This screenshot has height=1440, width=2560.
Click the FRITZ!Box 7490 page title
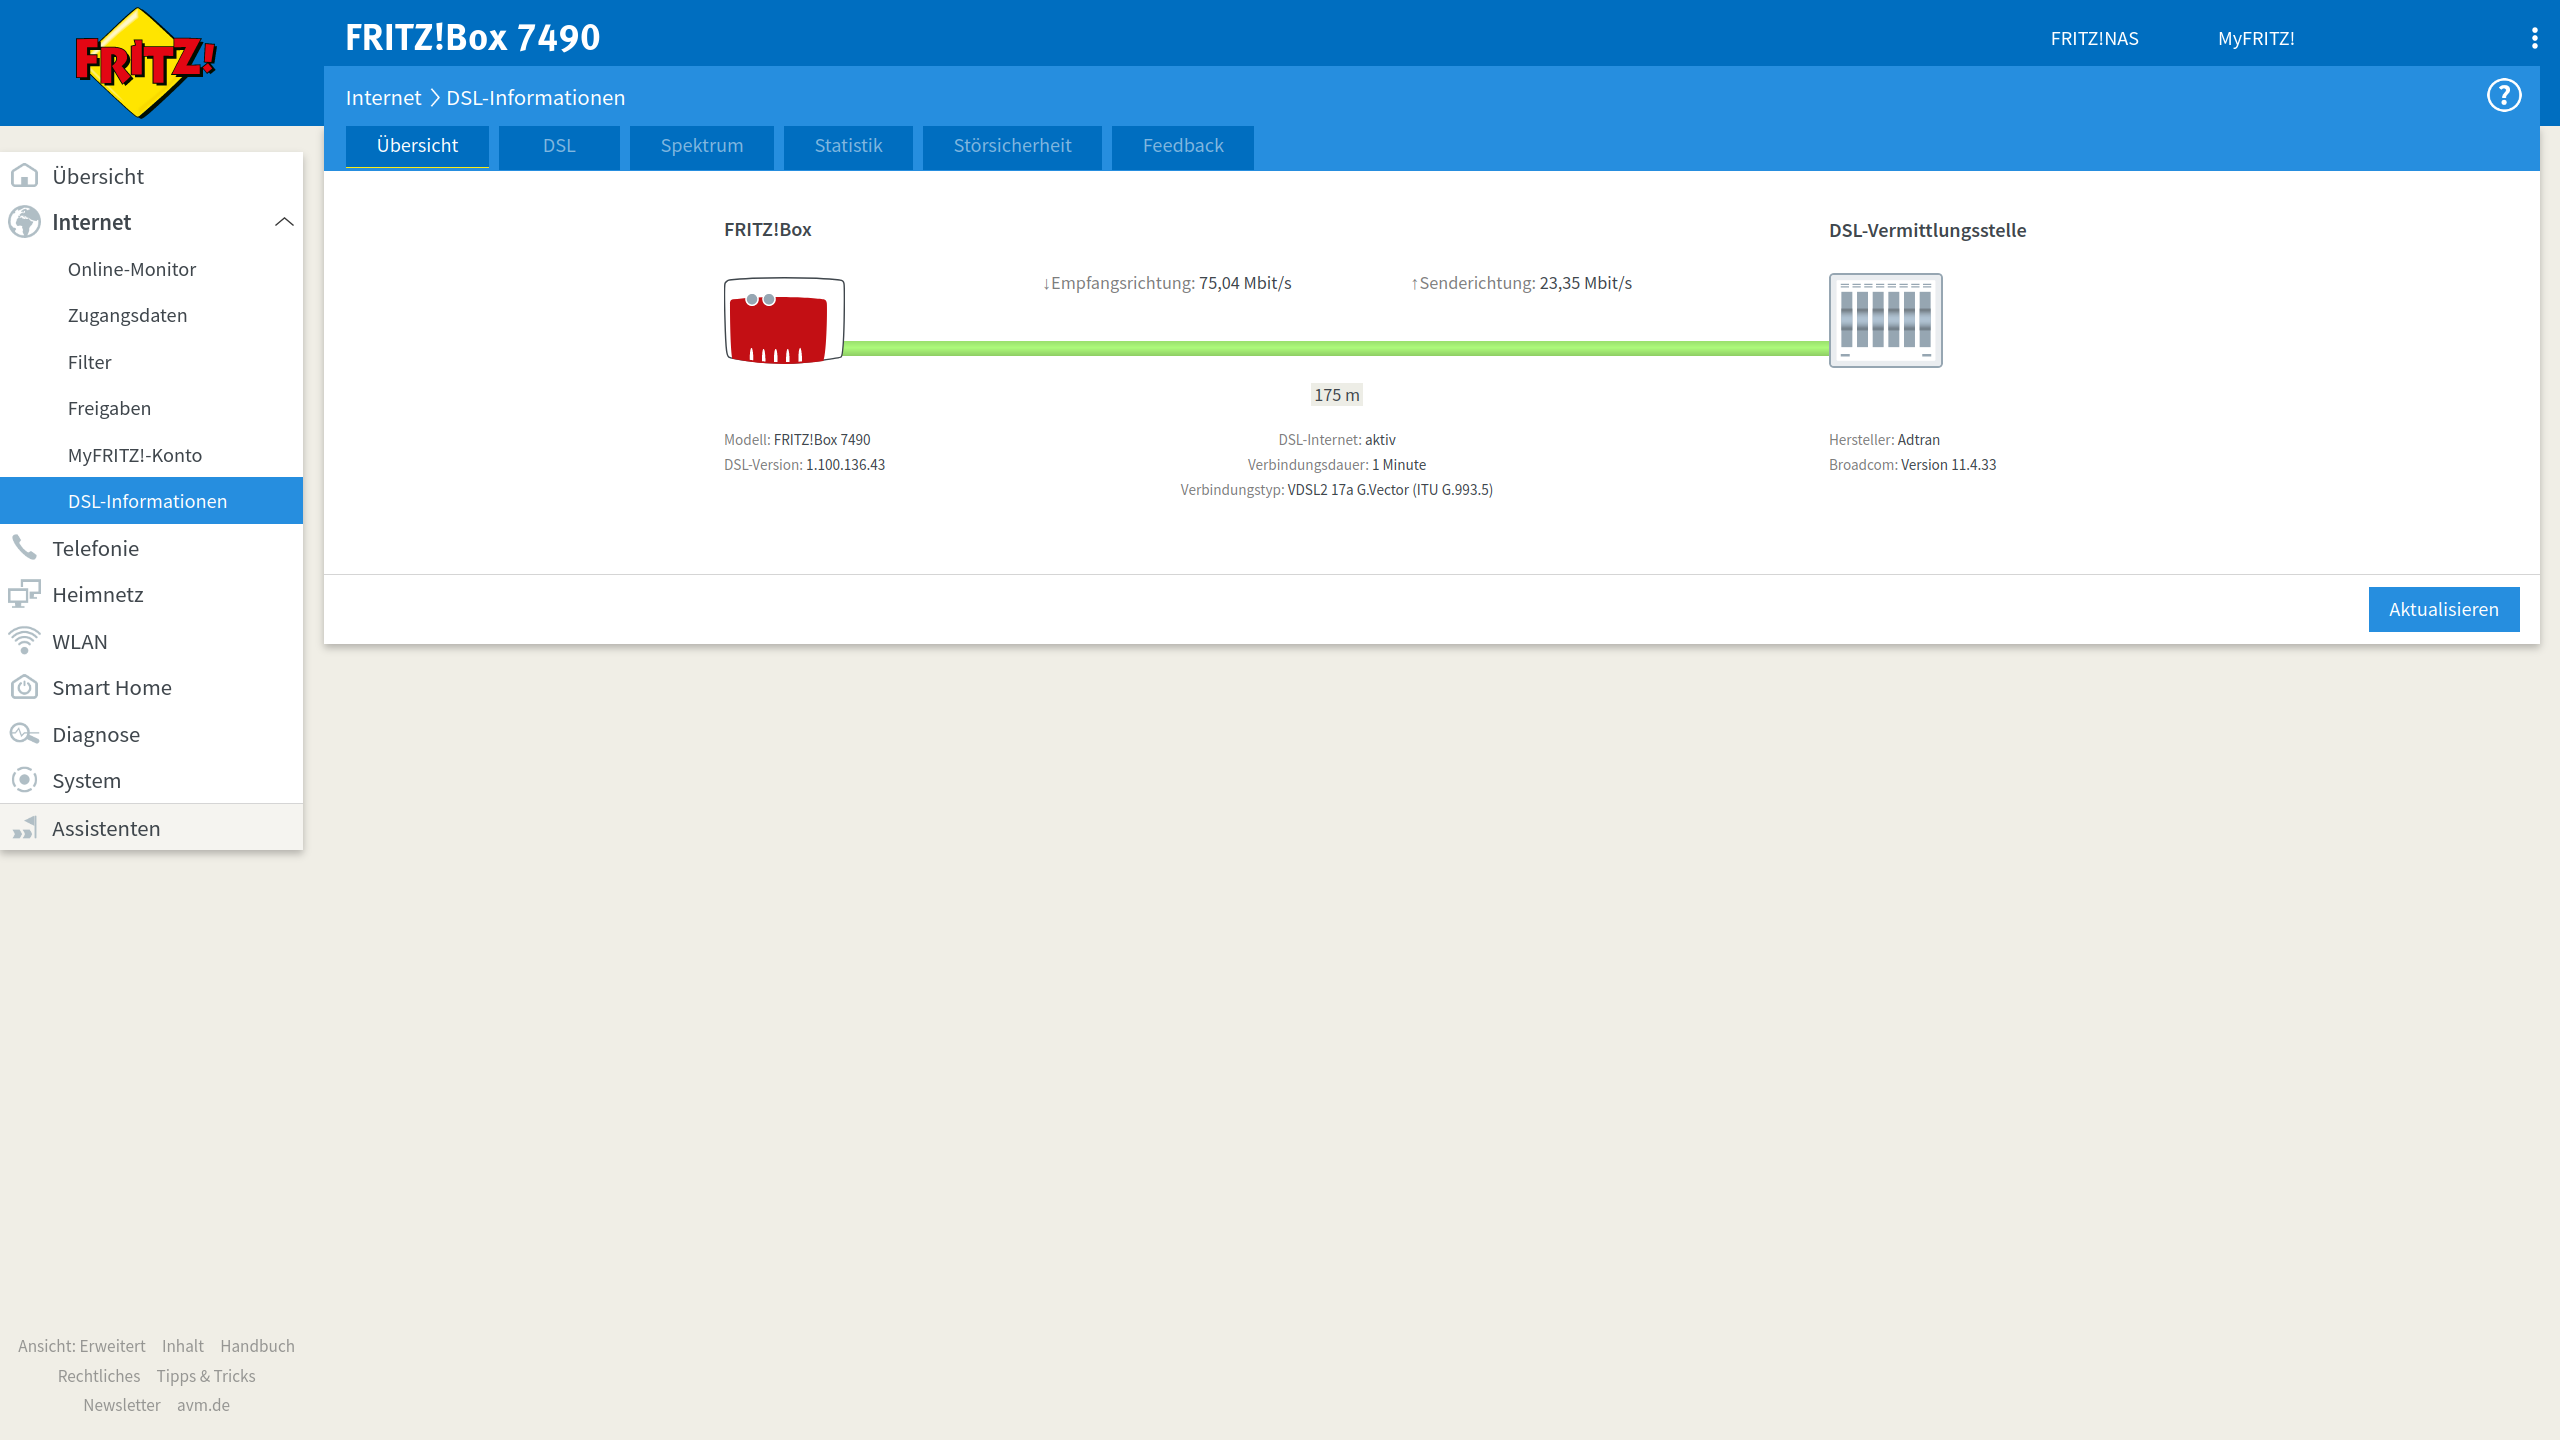pos(472,38)
